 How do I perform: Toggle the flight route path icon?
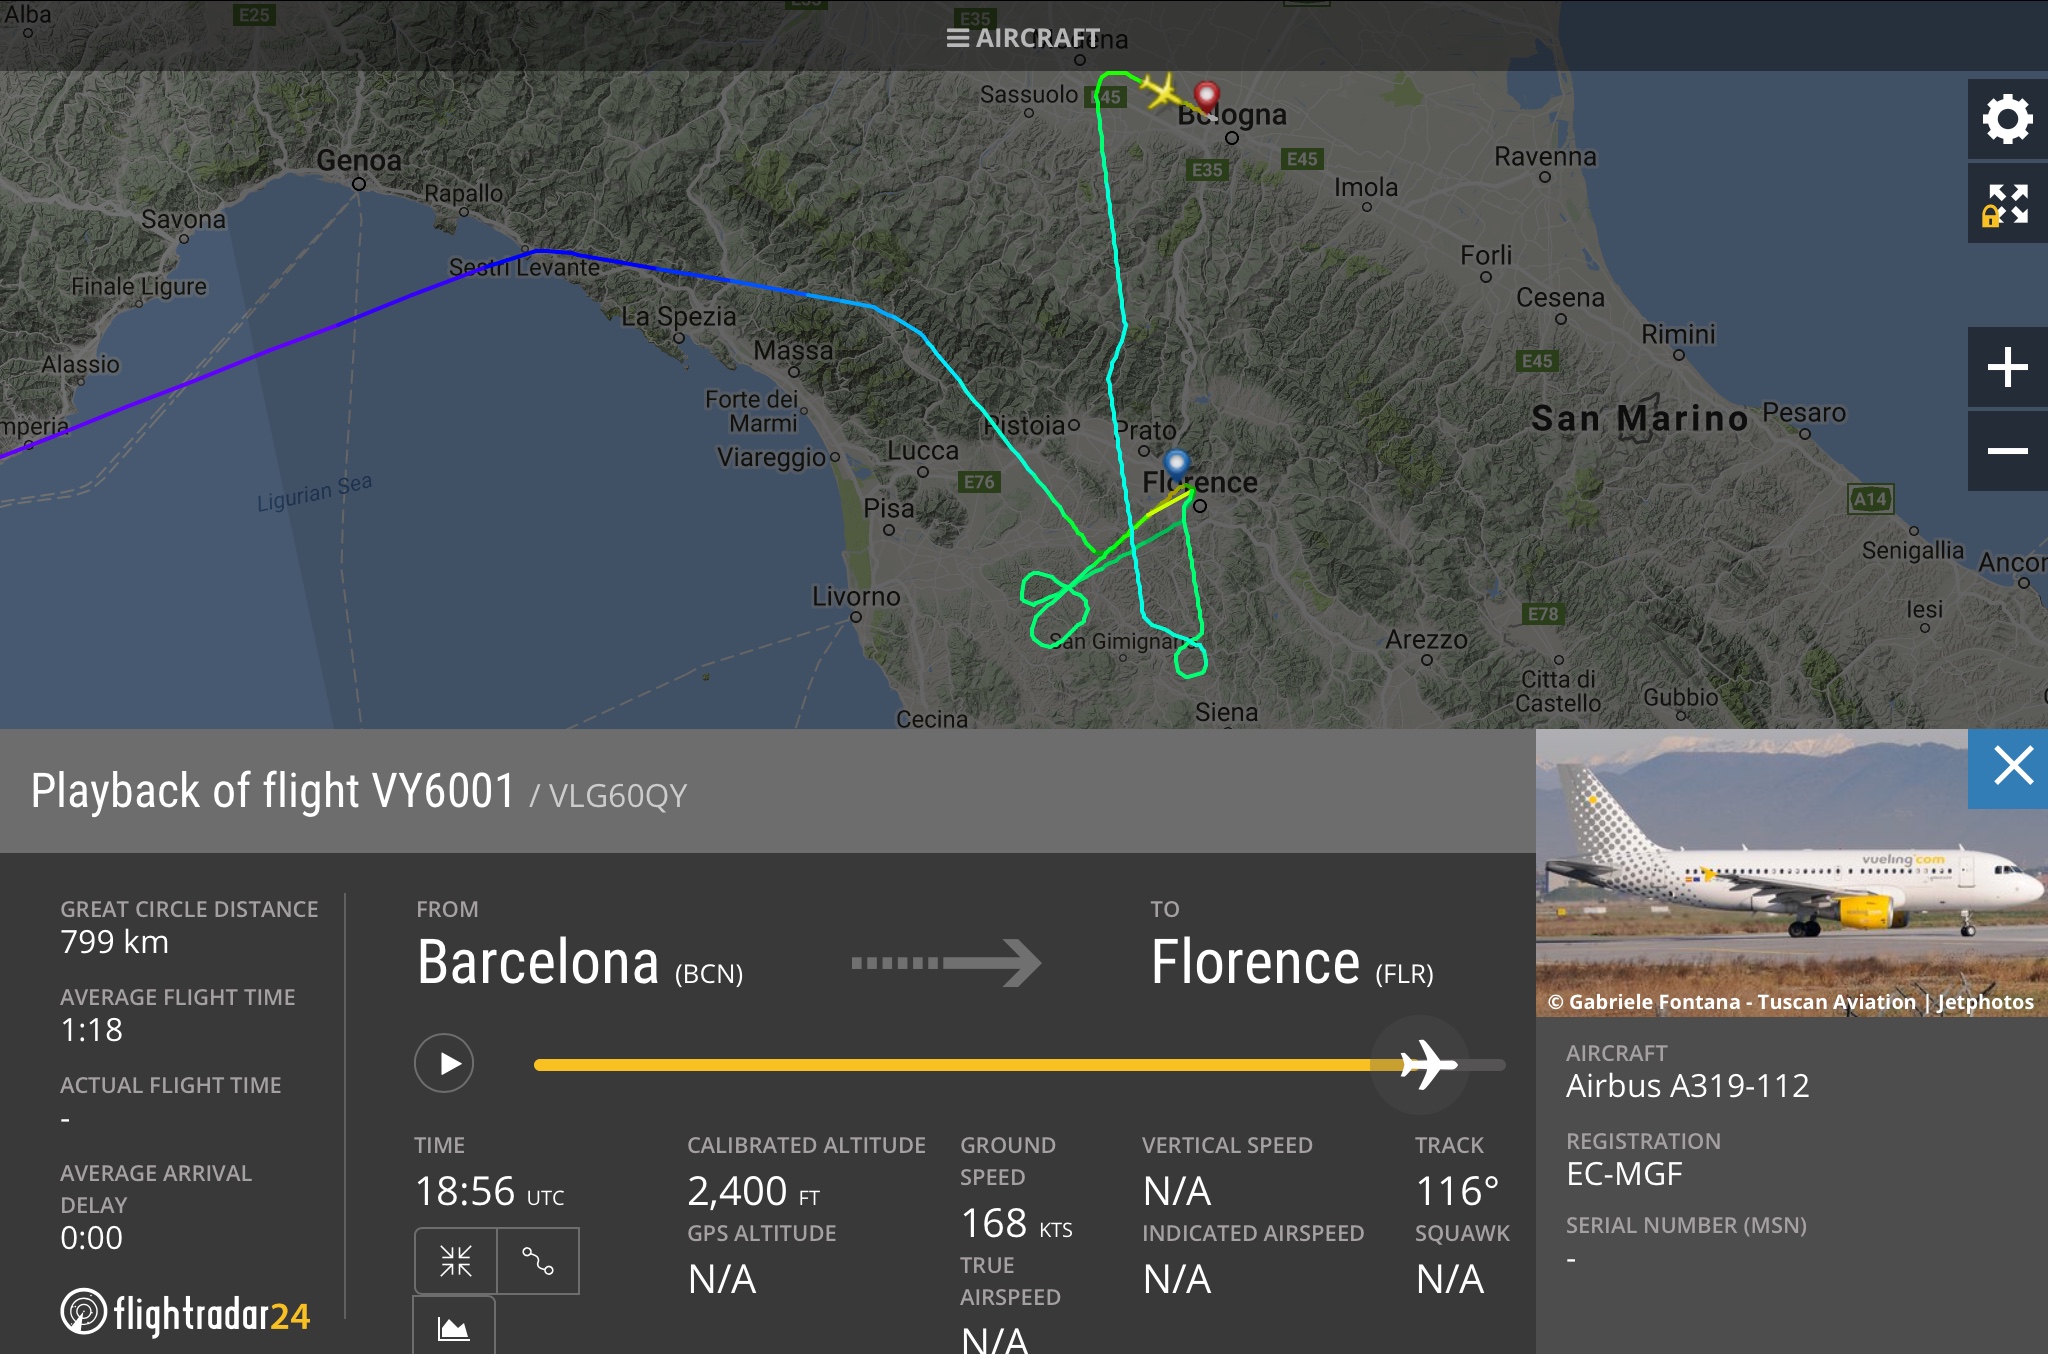pos(538,1261)
